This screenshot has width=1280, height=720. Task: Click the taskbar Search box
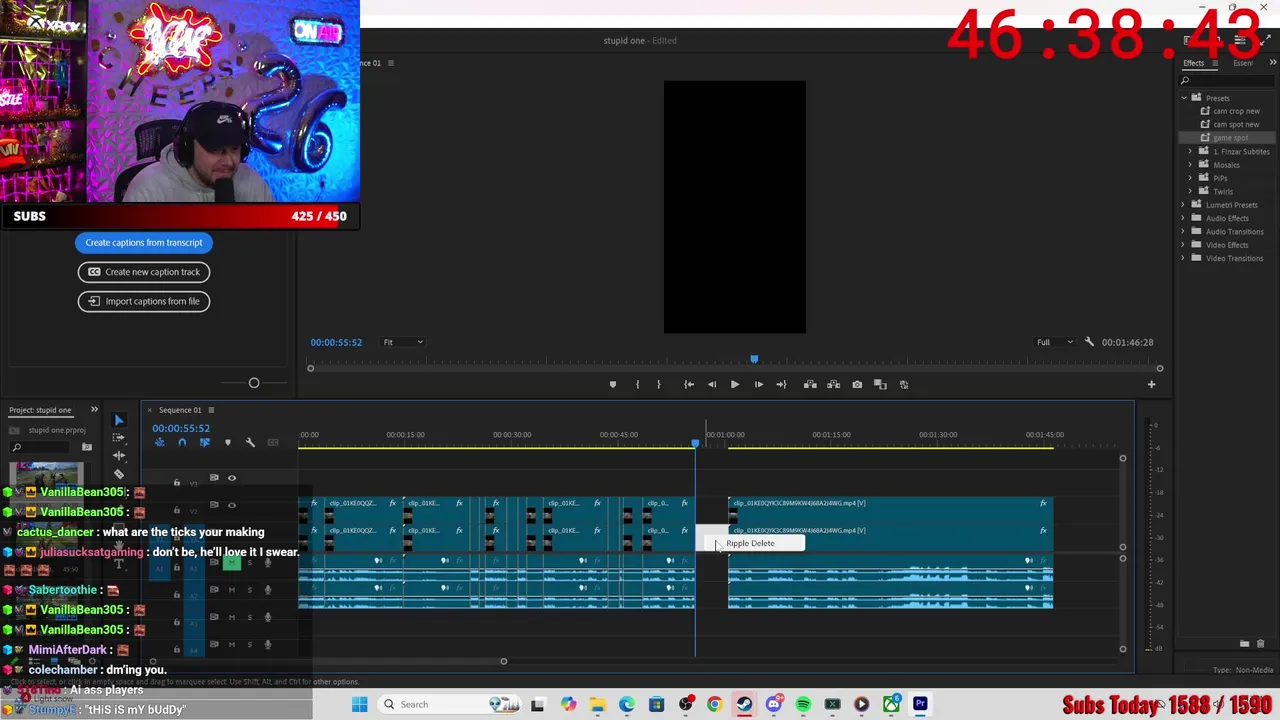point(448,704)
